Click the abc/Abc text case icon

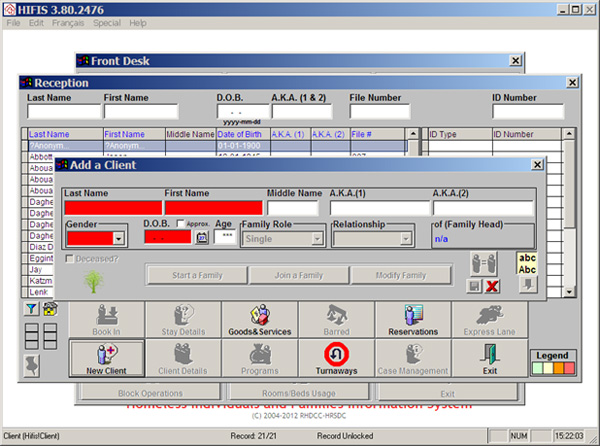tap(527, 262)
